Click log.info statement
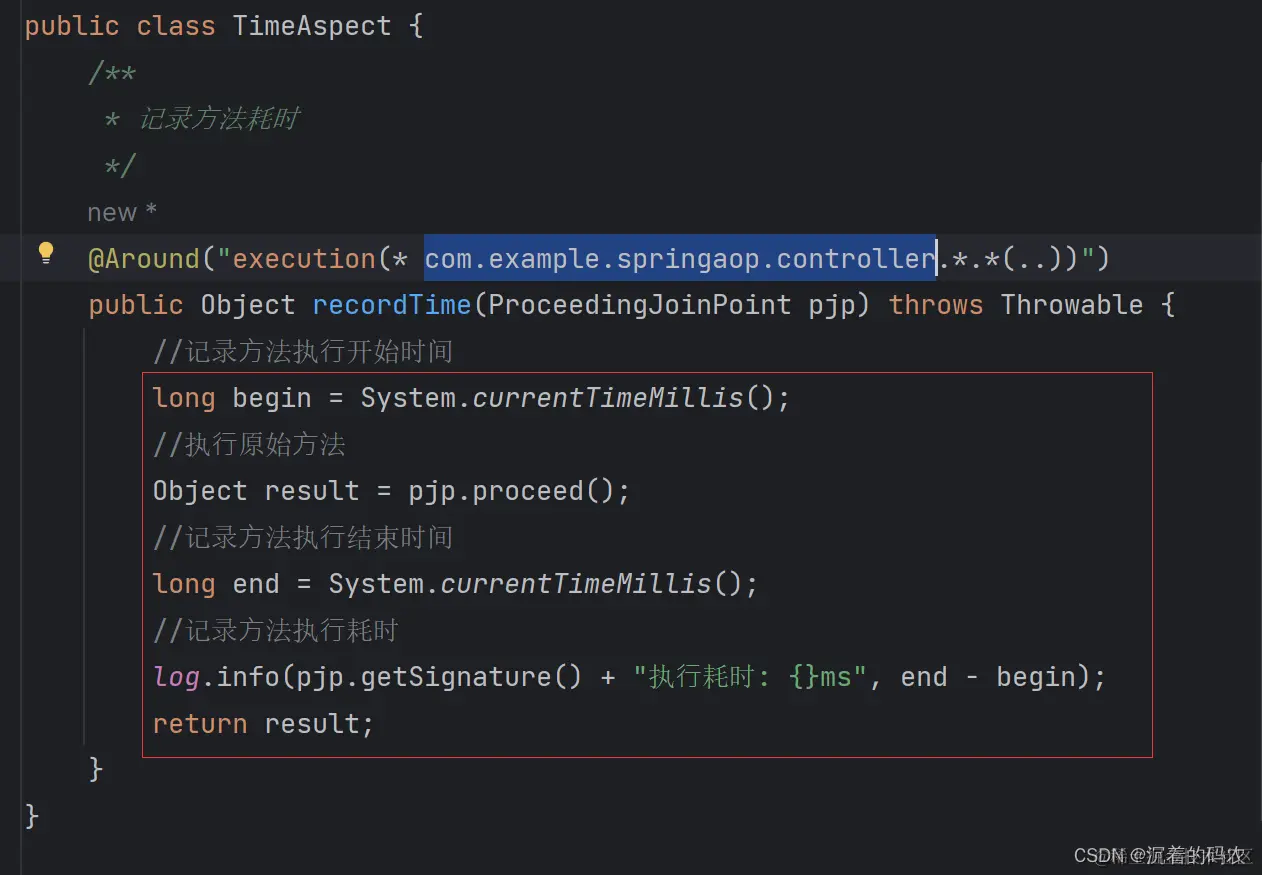The width and height of the screenshot is (1262, 875). coord(629,677)
